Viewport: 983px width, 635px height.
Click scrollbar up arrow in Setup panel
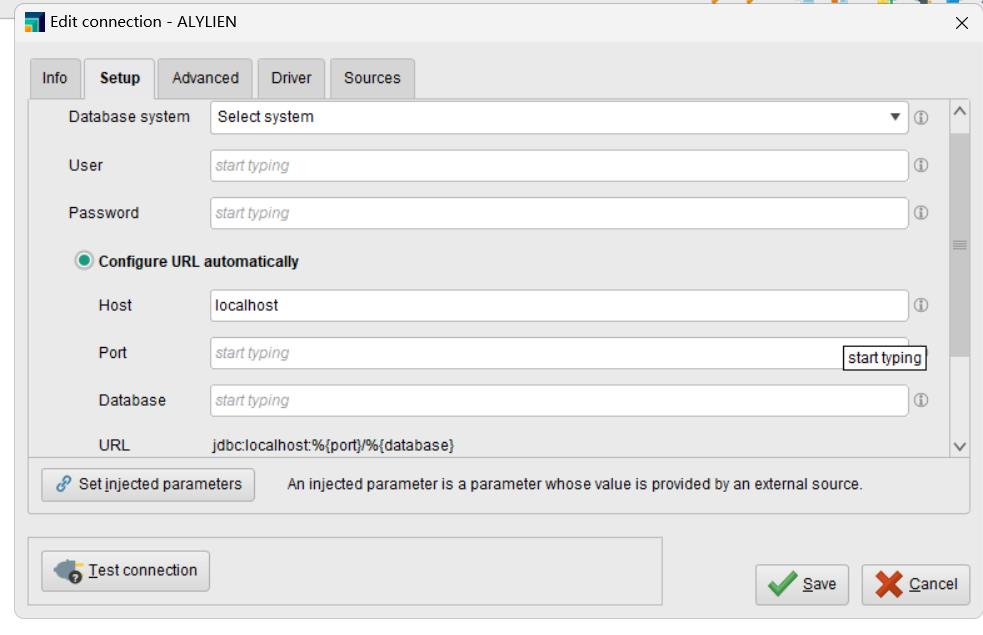click(x=959, y=111)
